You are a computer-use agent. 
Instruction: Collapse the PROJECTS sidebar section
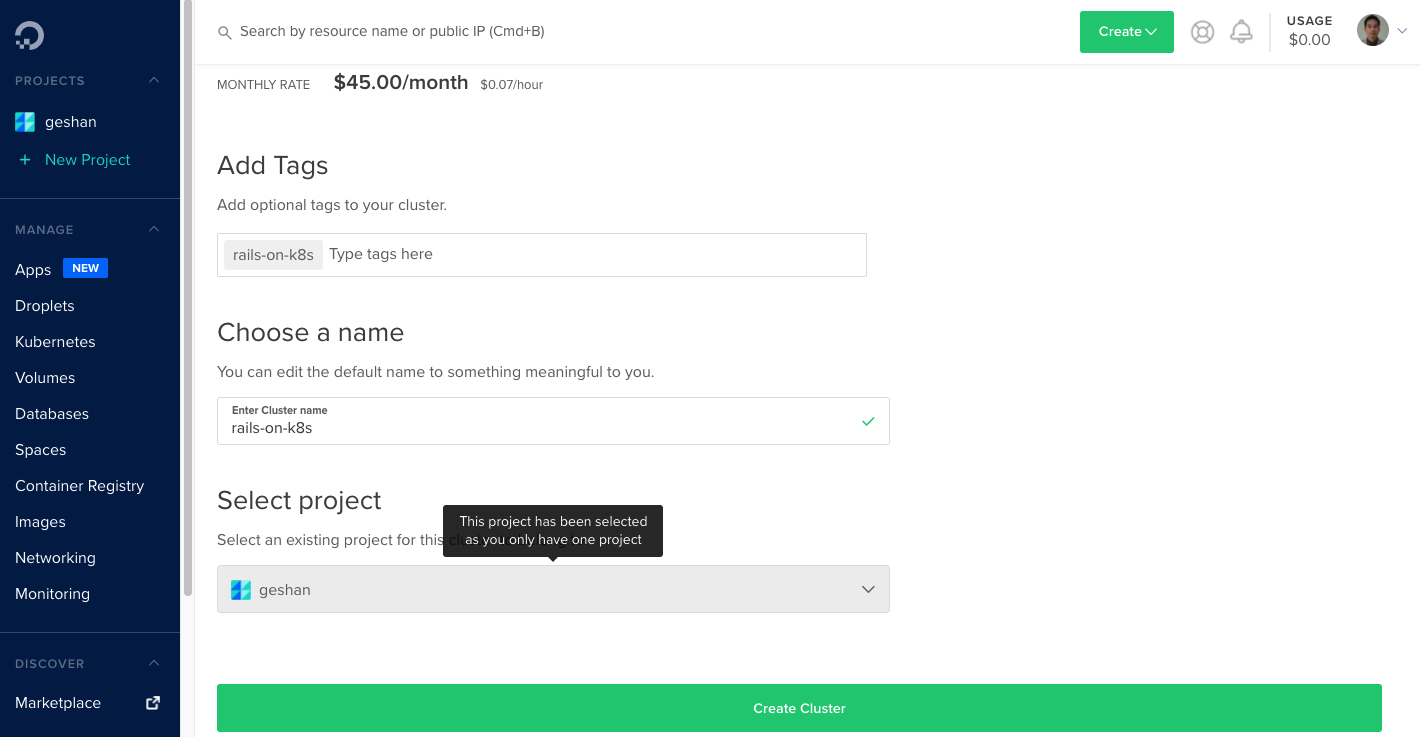(153, 80)
